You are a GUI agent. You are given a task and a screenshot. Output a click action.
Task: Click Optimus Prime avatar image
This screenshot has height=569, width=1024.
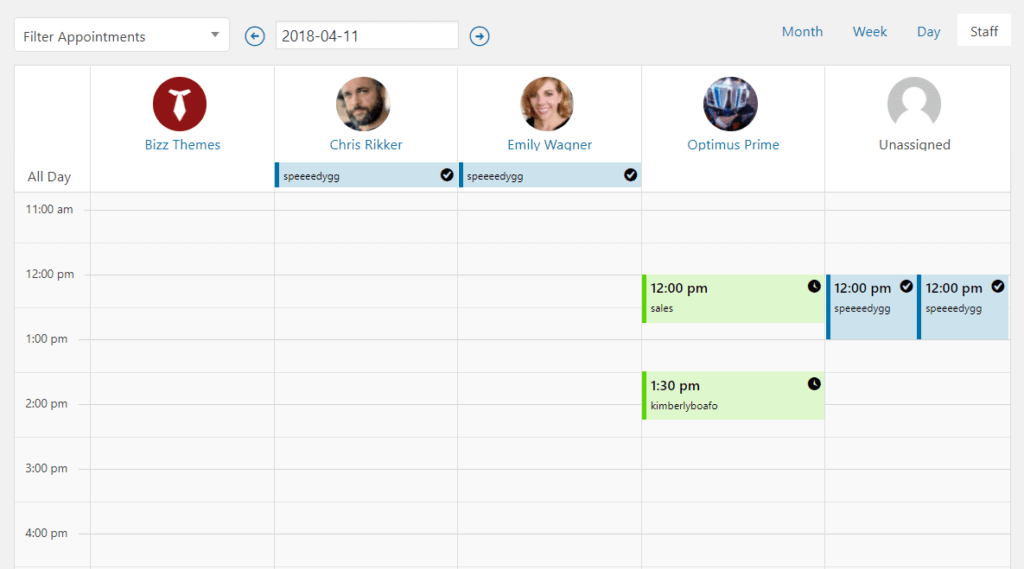[x=730, y=104]
